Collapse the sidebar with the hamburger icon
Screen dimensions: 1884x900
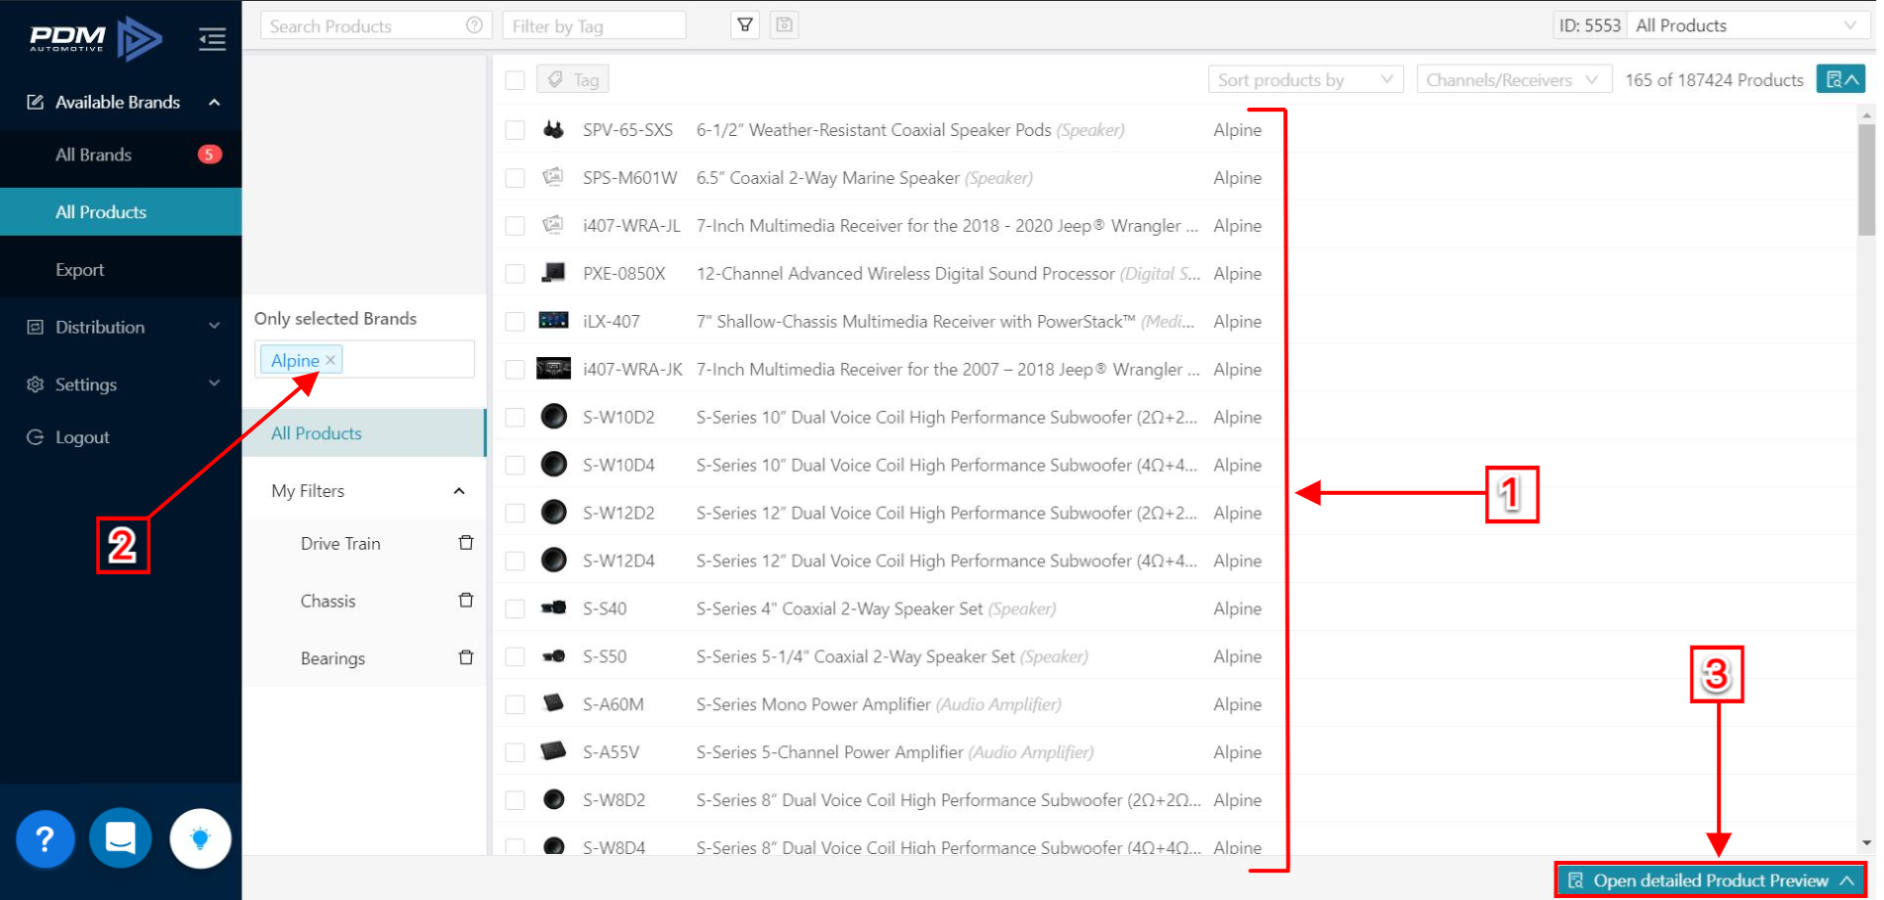[x=212, y=39]
